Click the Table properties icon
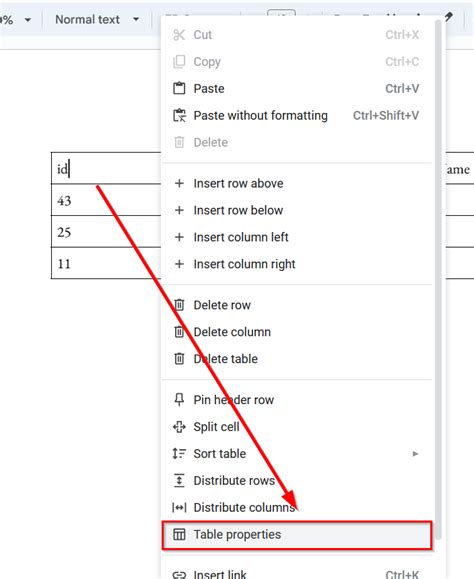The image size is (474, 579). 179,534
